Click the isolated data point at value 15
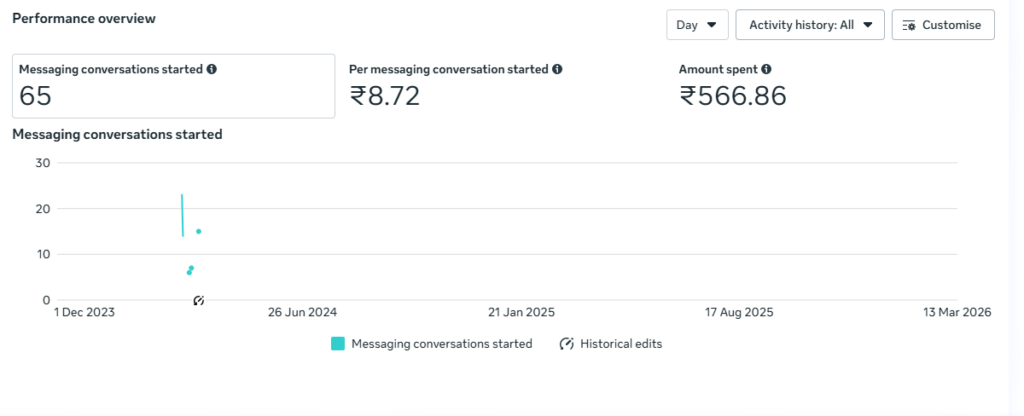This screenshot has height=416, width=1024. (x=199, y=231)
